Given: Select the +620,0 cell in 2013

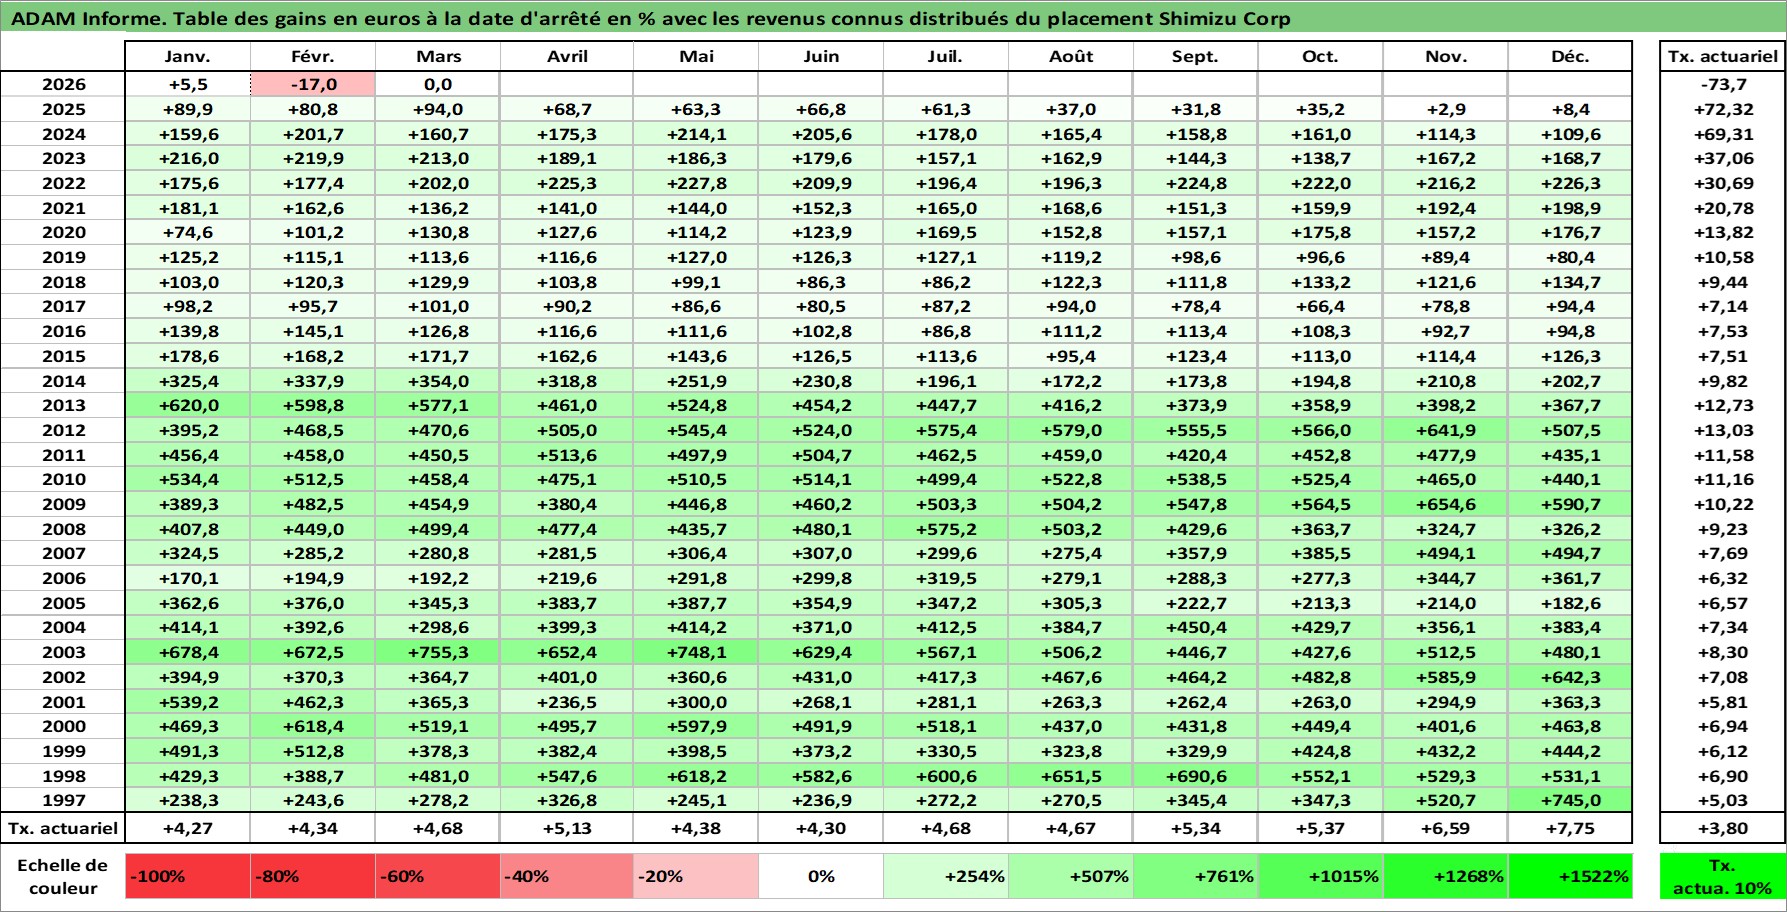Looking at the screenshot, I should click(188, 405).
